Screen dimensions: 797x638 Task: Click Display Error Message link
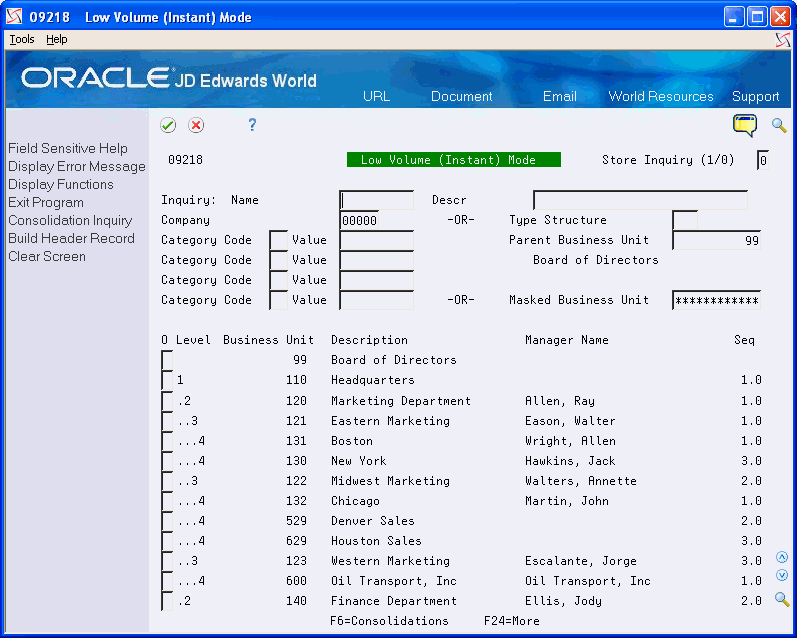(x=77, y=167)
